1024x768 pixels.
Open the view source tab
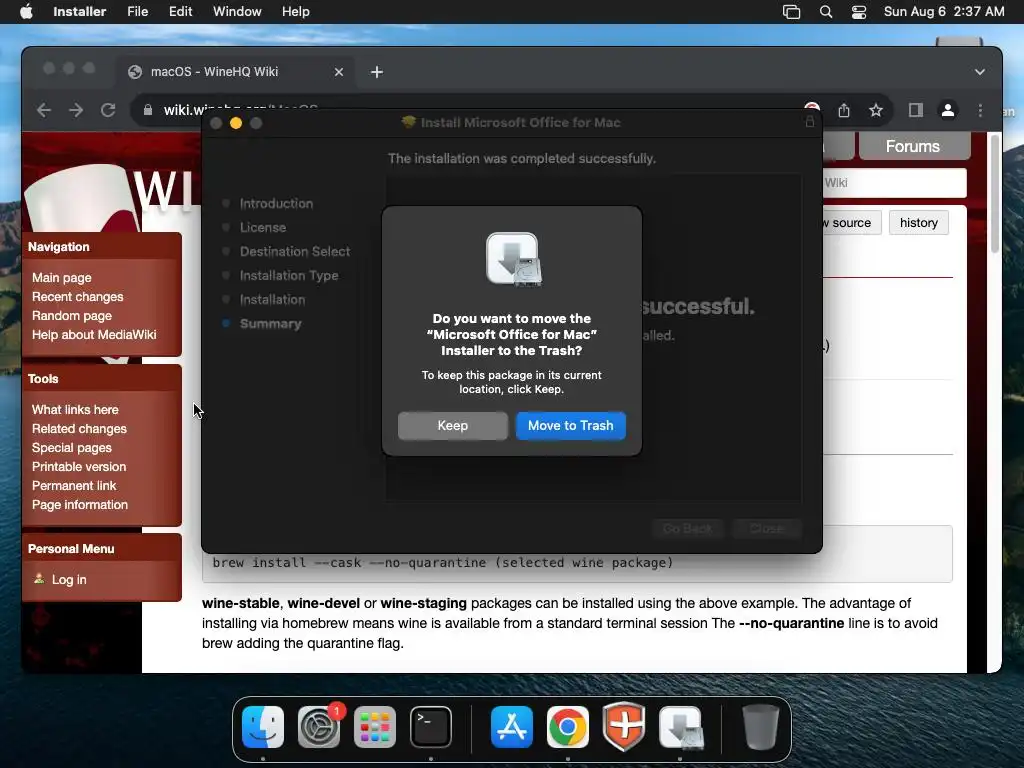(x=852, y=223)
